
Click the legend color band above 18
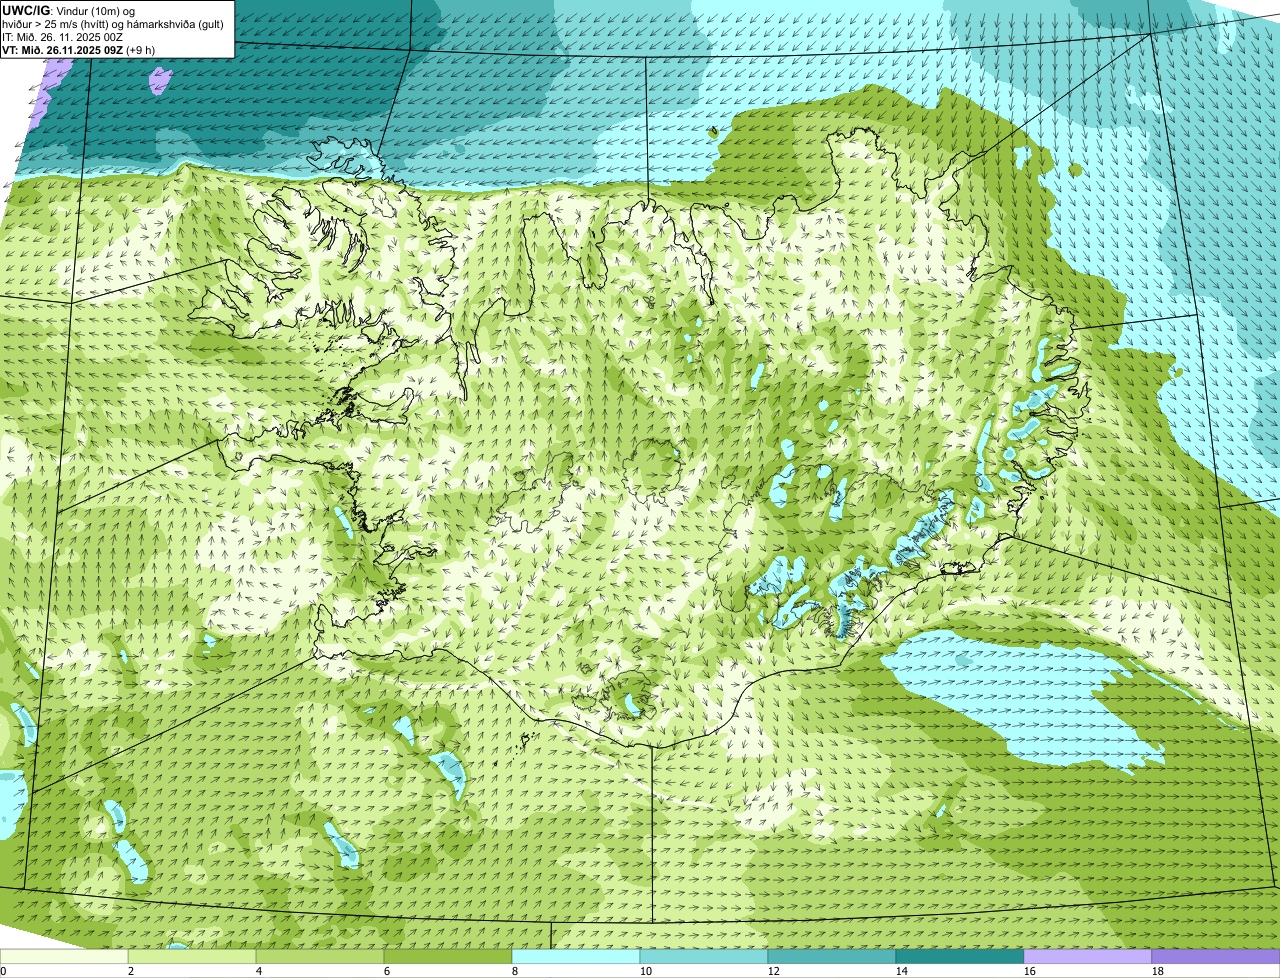point(1216,957)
